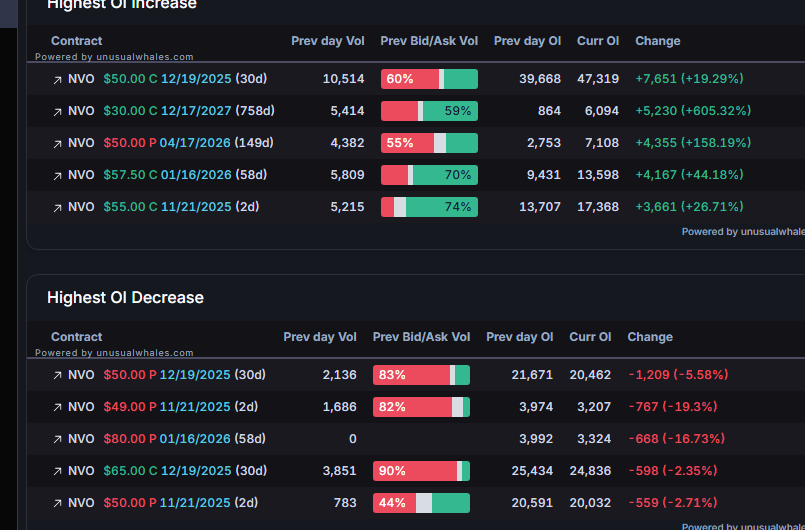
Task: Sort decrease table by Prev day OI
Action: click(520, 337)
